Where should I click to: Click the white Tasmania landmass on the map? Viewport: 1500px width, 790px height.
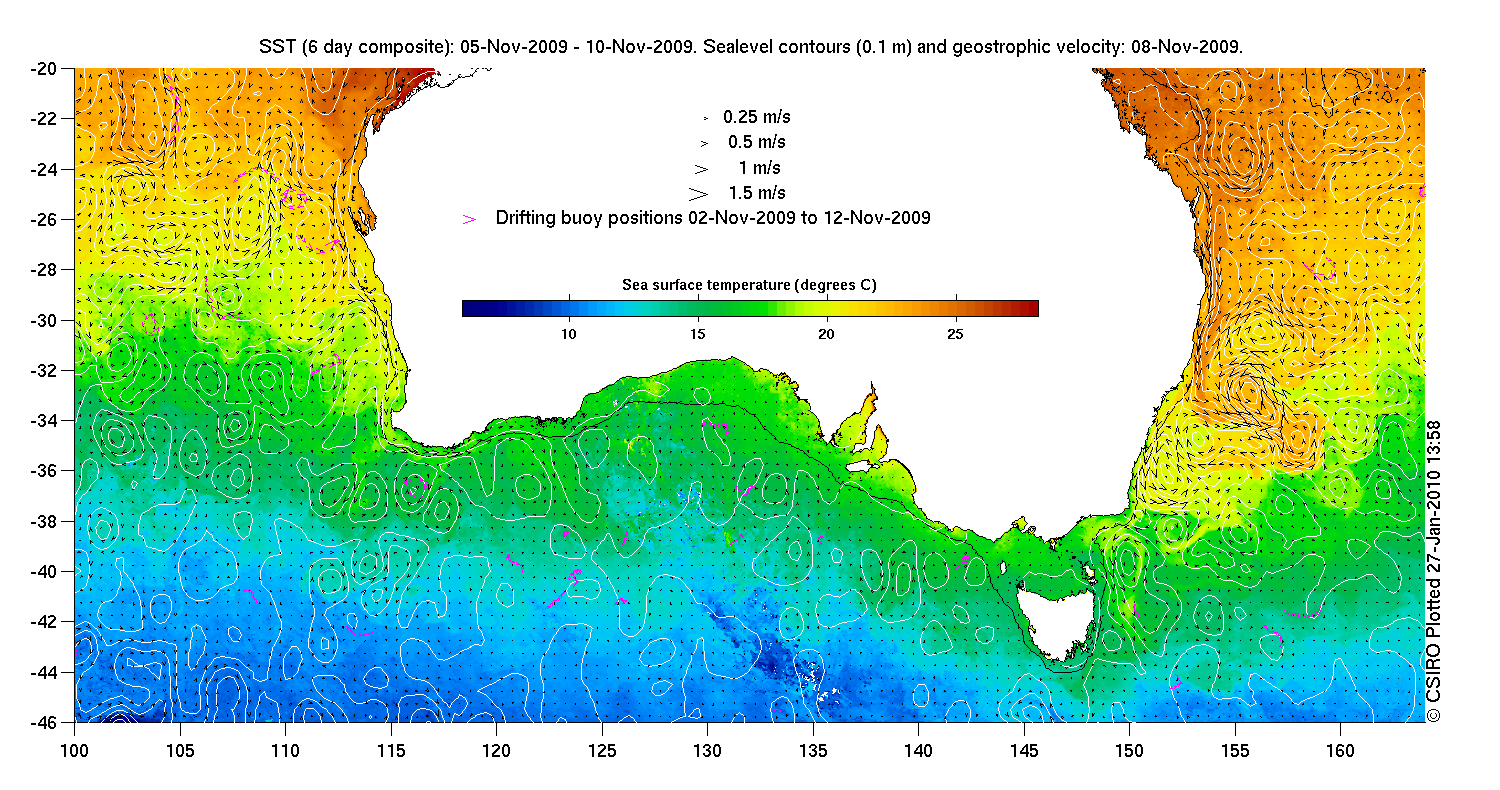(1055, 625)
